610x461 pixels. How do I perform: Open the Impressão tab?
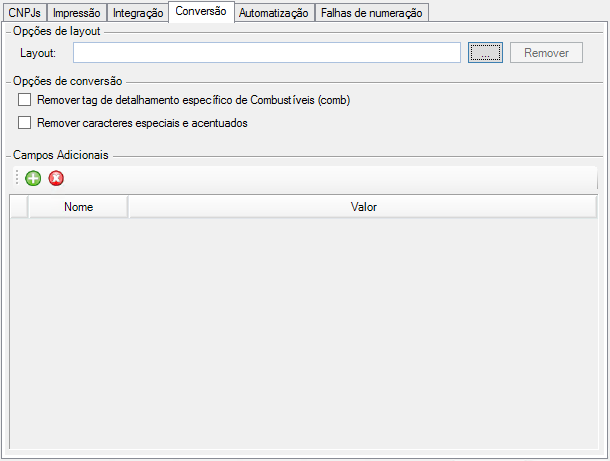(76, 13)
